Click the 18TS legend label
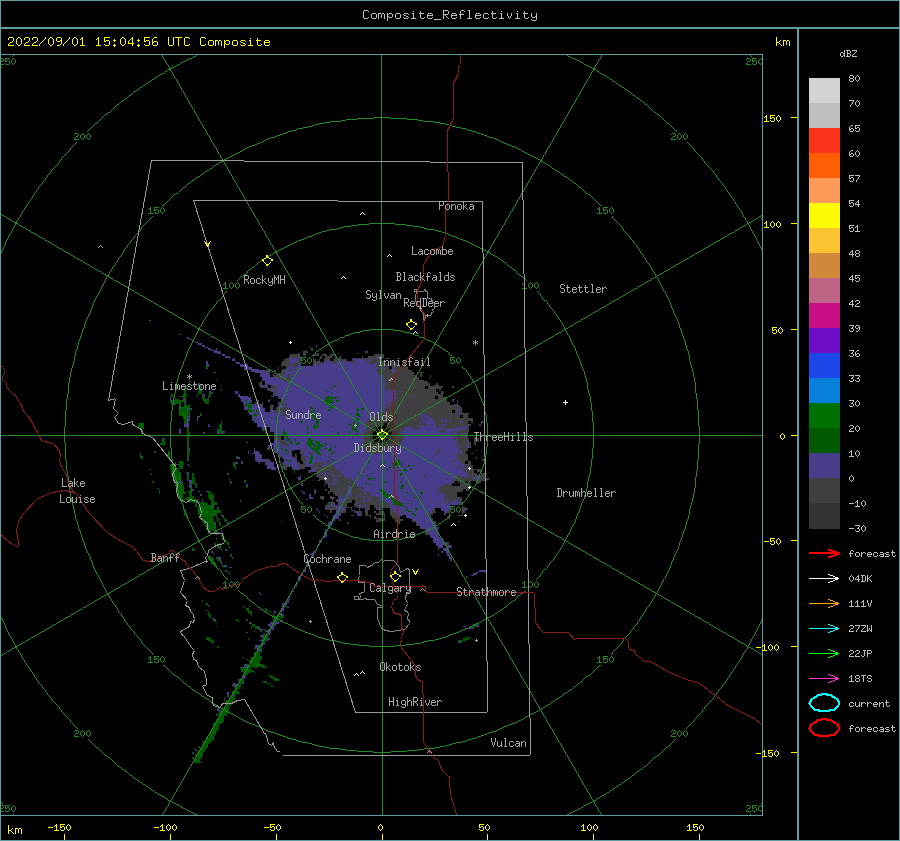The height and width of the screenshot is (841, 900). (x=860, y=679)
